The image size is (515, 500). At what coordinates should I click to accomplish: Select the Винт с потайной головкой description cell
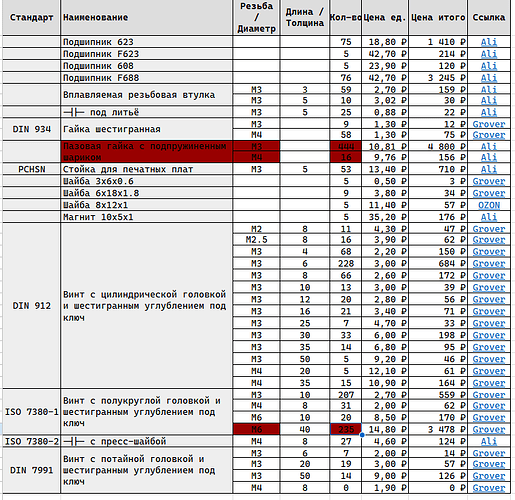pos(147,470)
